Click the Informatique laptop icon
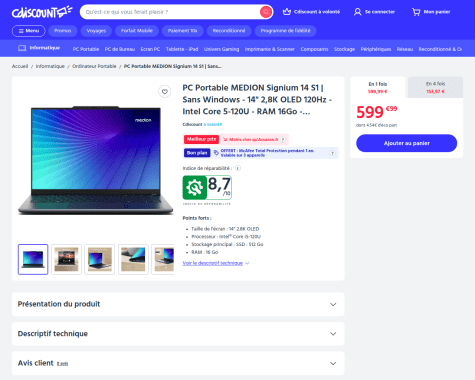Viewport: 475px width, 380px height. point(22,48)
